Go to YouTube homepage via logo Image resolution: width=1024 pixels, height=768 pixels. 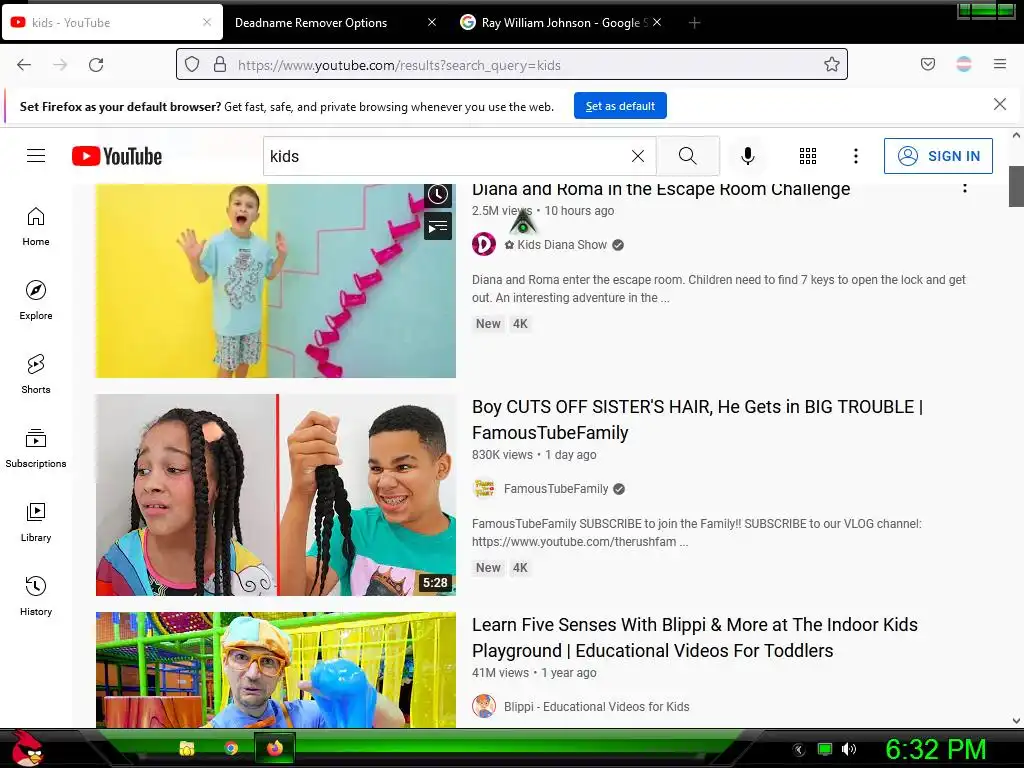tap(117, 156)
